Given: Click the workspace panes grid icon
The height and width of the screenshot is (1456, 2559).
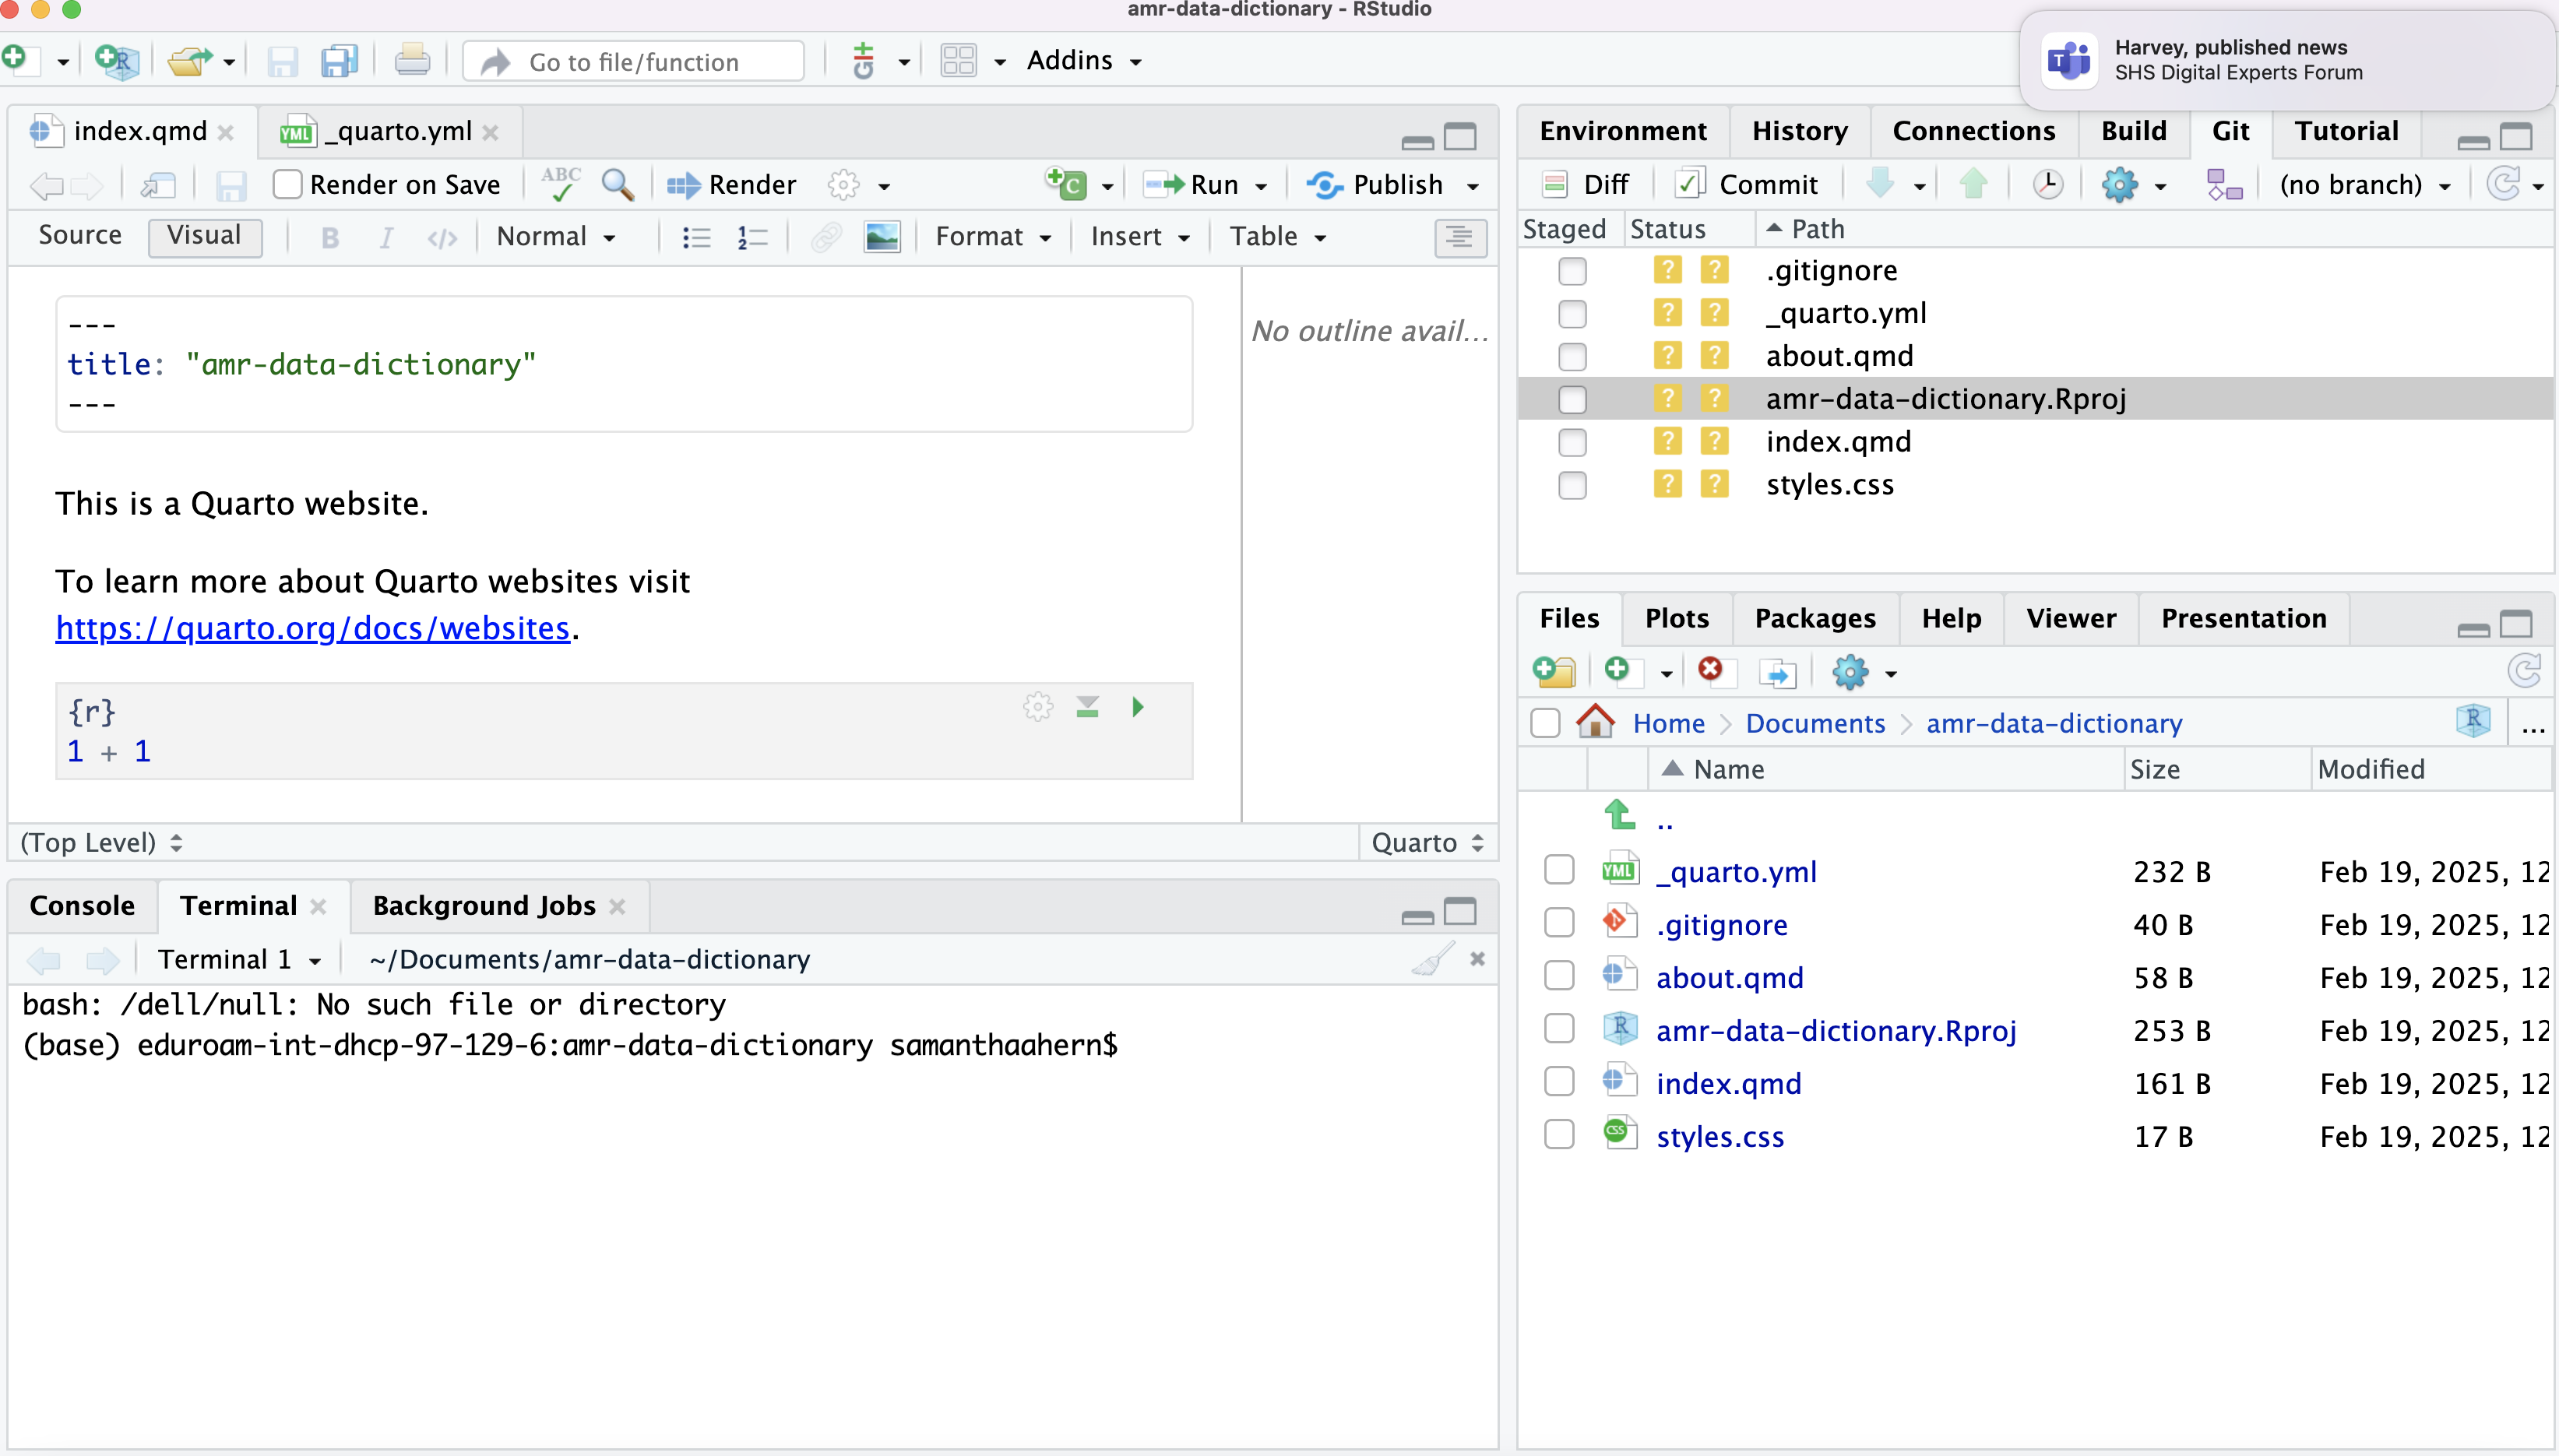Looking at the screenshot, I should 958,60.
